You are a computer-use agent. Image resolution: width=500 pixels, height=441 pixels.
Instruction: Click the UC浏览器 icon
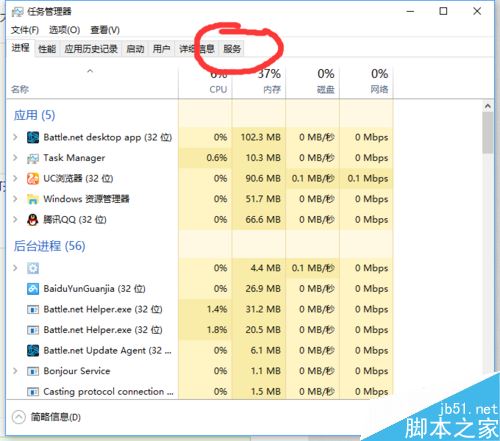click(x=33, y=179)
